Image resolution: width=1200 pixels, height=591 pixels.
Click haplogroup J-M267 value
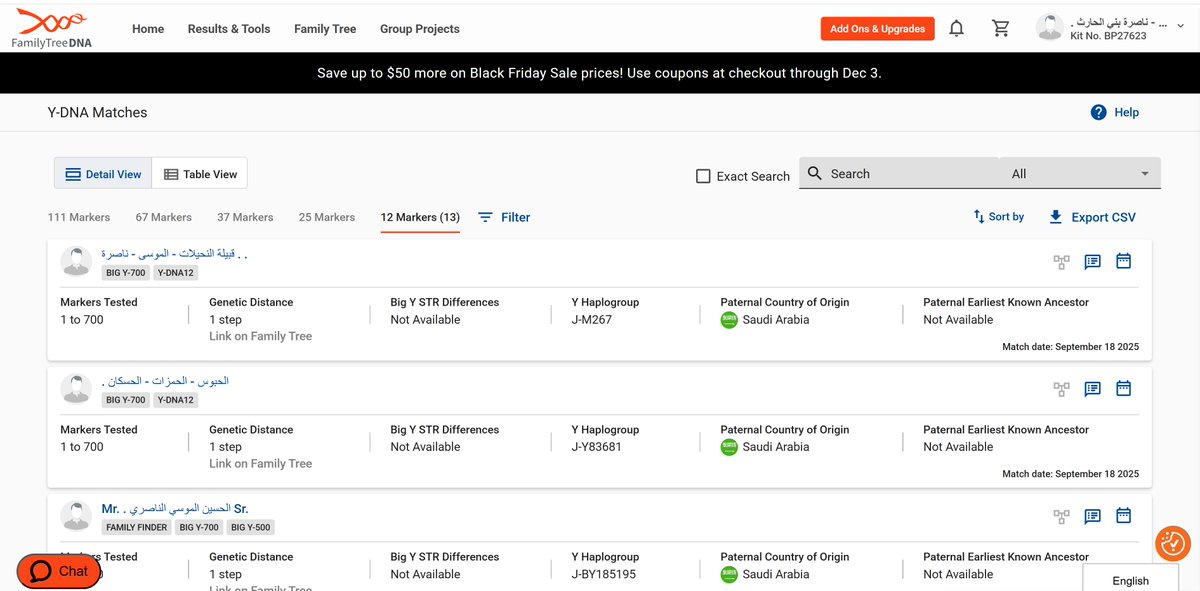point(592,320)
